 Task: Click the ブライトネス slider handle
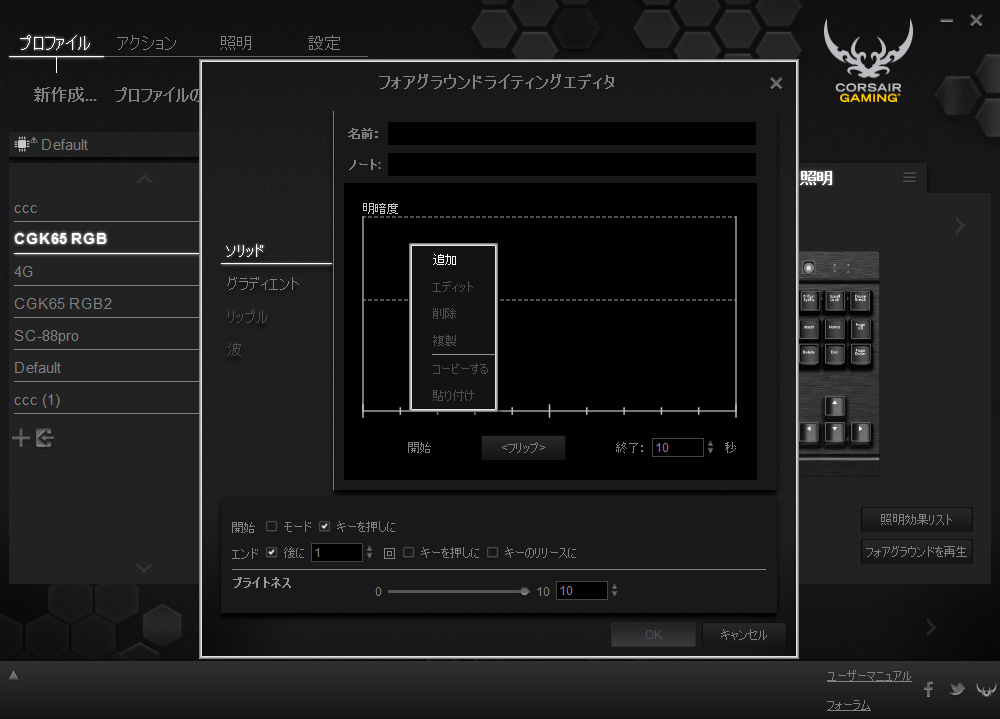[524, 591]
